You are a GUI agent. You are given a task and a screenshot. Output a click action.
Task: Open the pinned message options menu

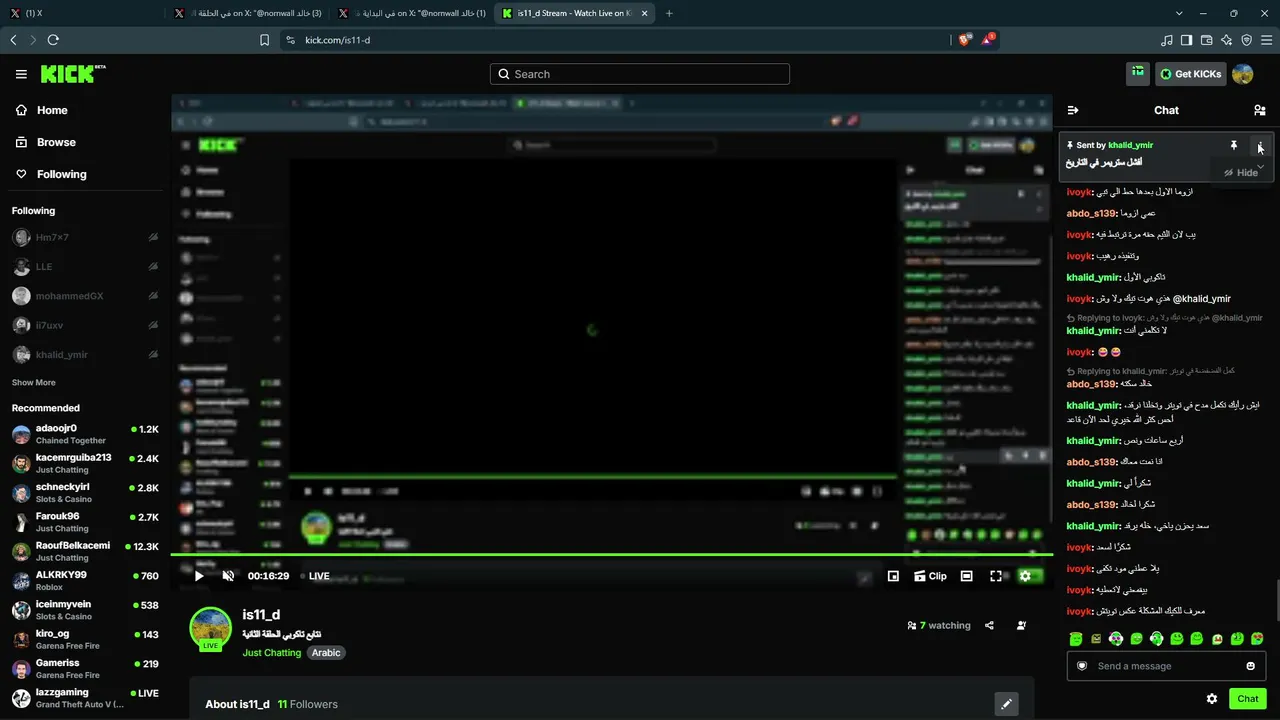[1260, 146]
